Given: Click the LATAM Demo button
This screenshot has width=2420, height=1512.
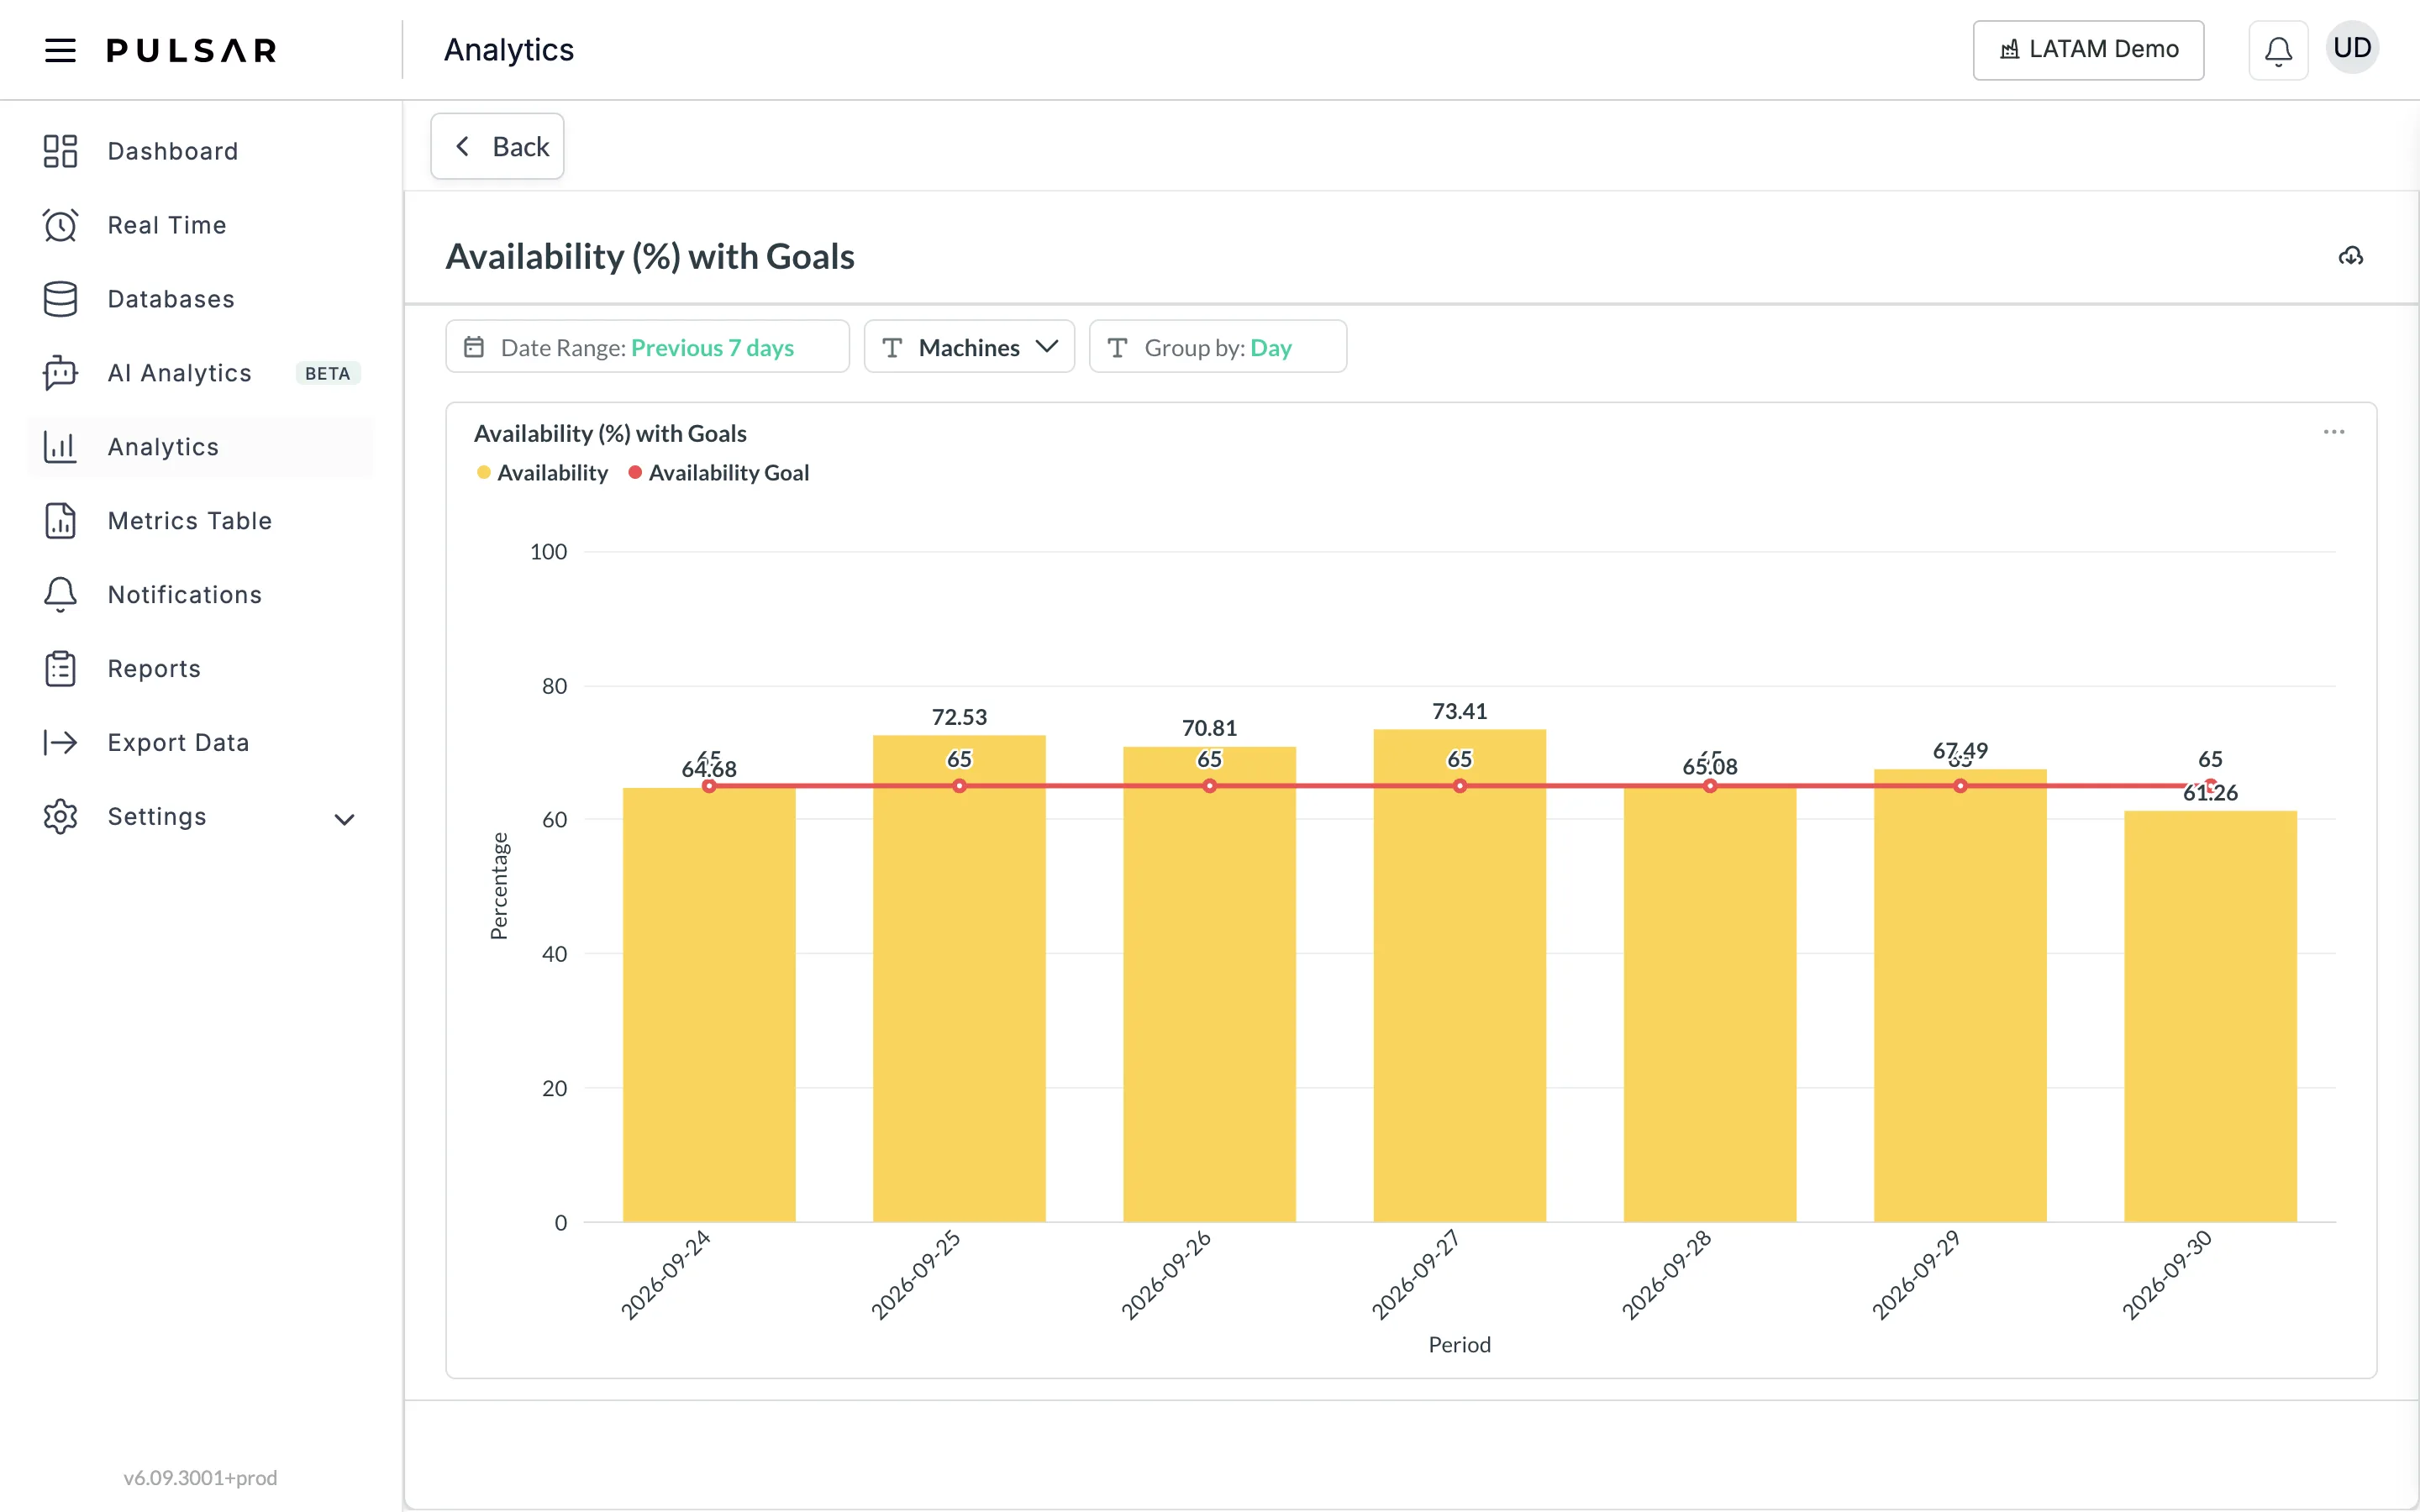Looking at the screenshot, I should pos(2088,50).
